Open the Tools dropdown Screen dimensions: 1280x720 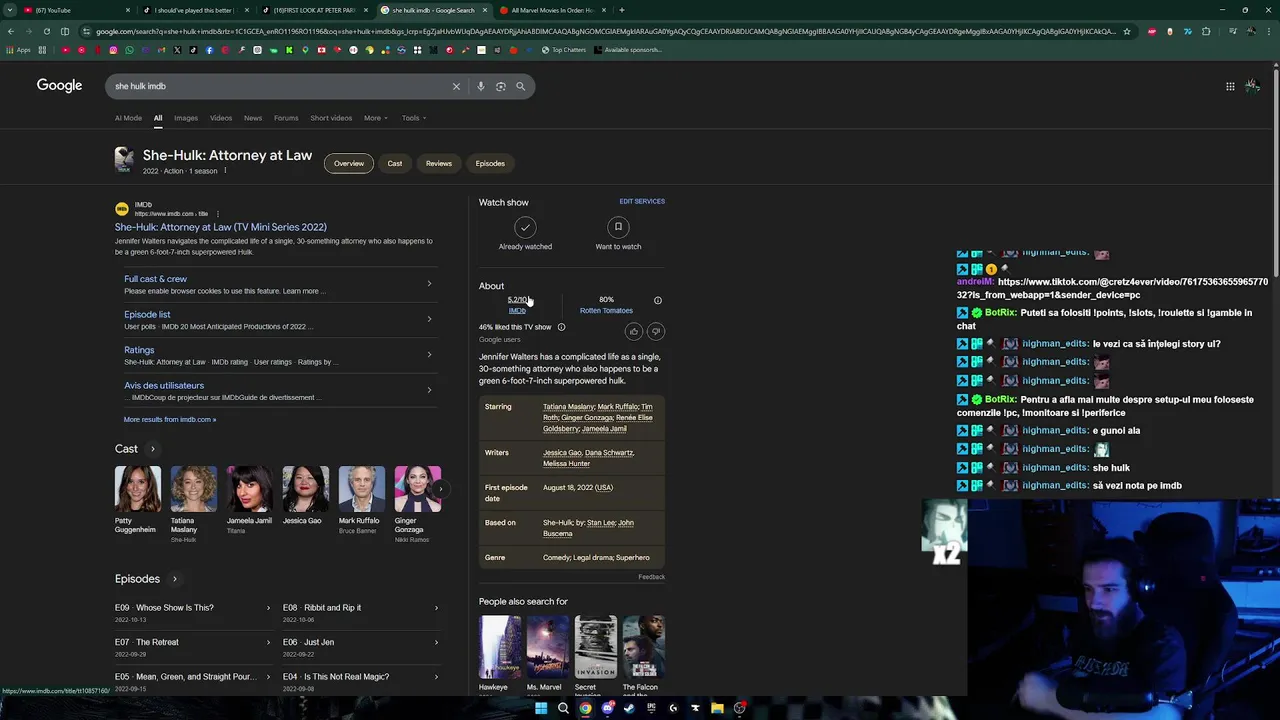(414, 118)
